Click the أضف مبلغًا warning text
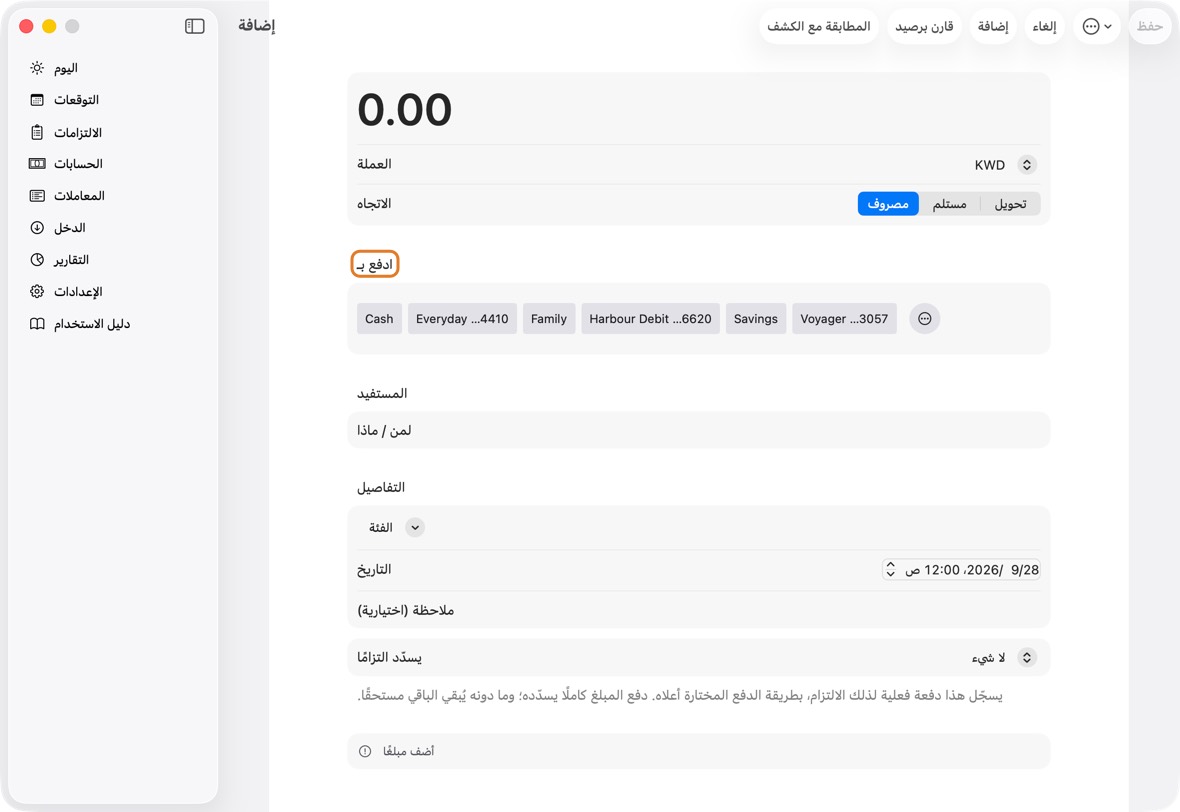The width and height of the screenshot is (1180, 812). [x=409, y=751]
